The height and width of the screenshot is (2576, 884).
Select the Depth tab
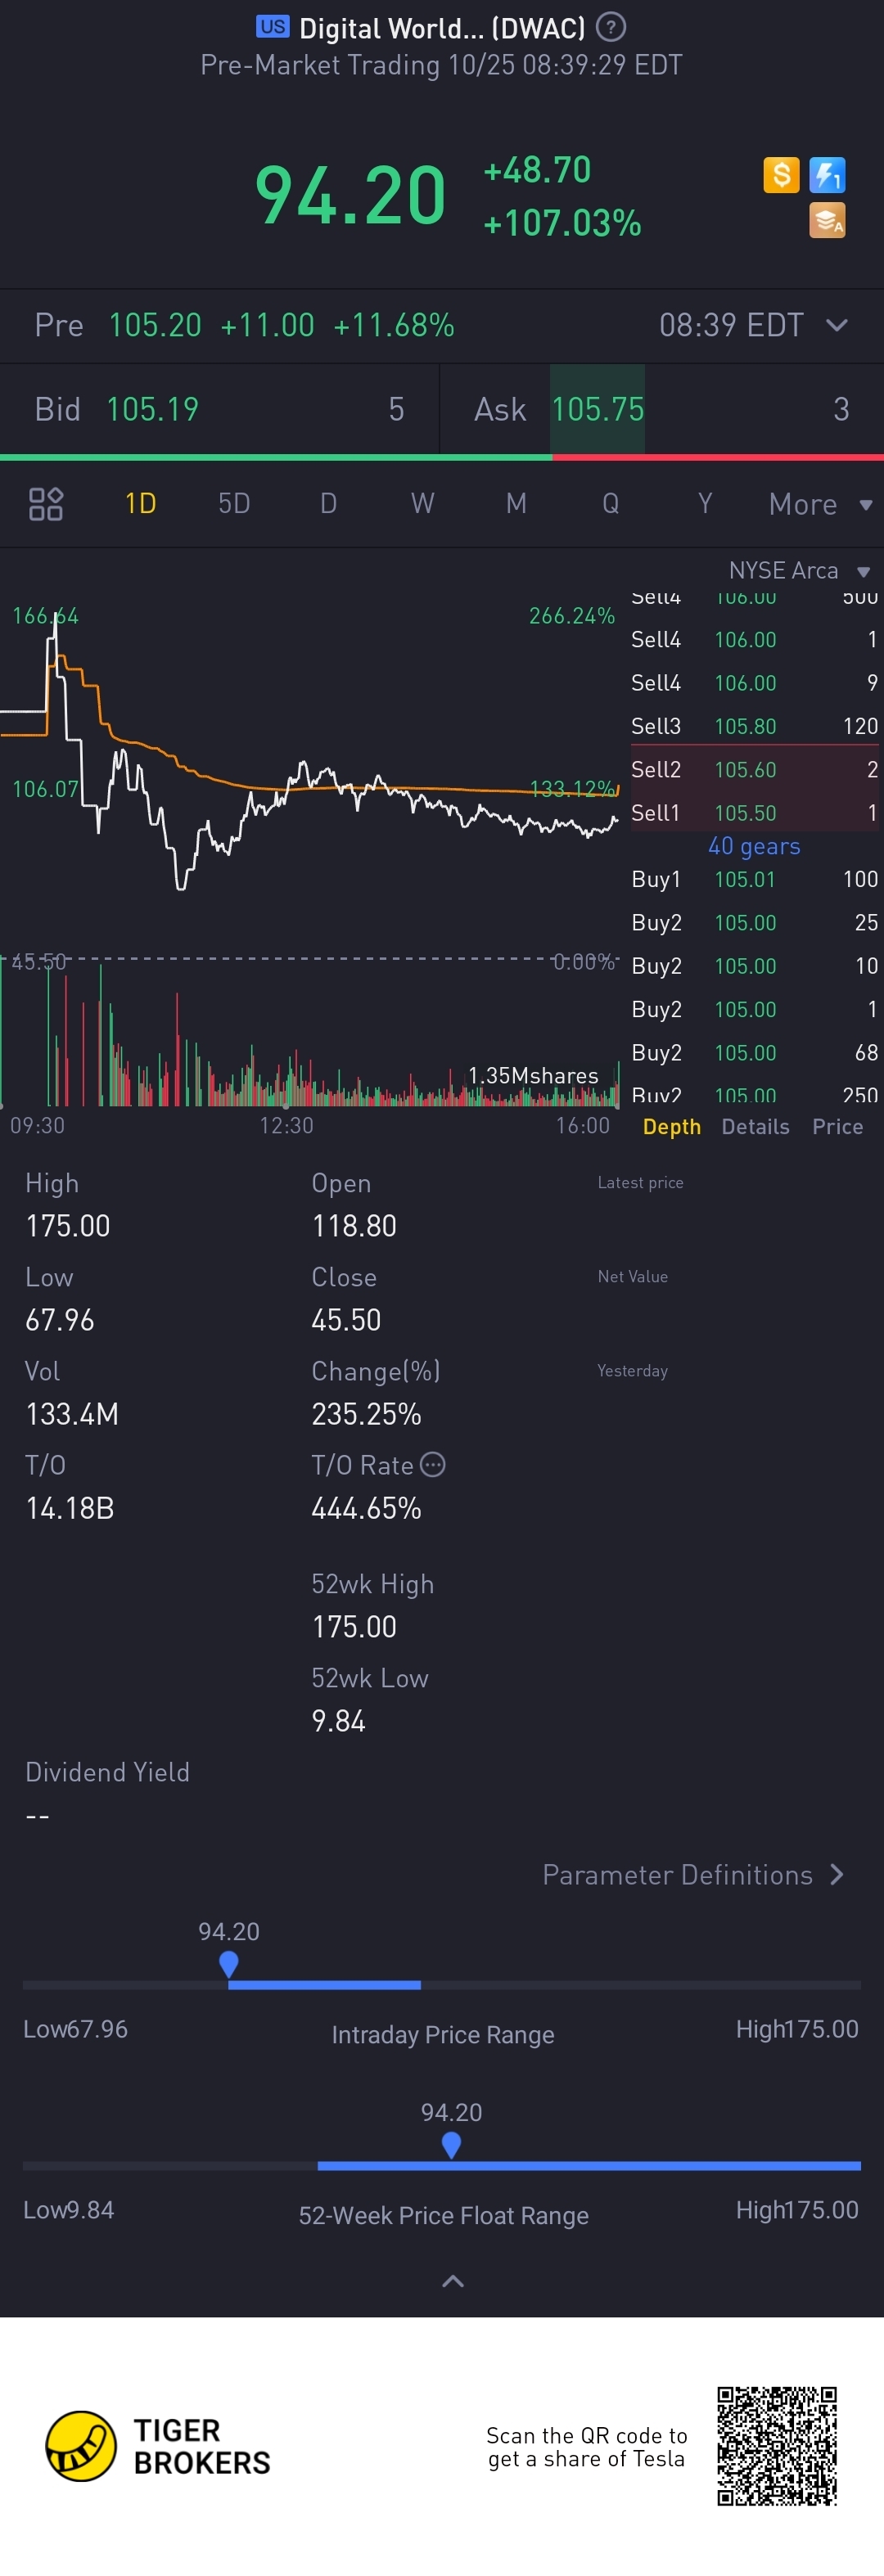tap(672, 1127)
